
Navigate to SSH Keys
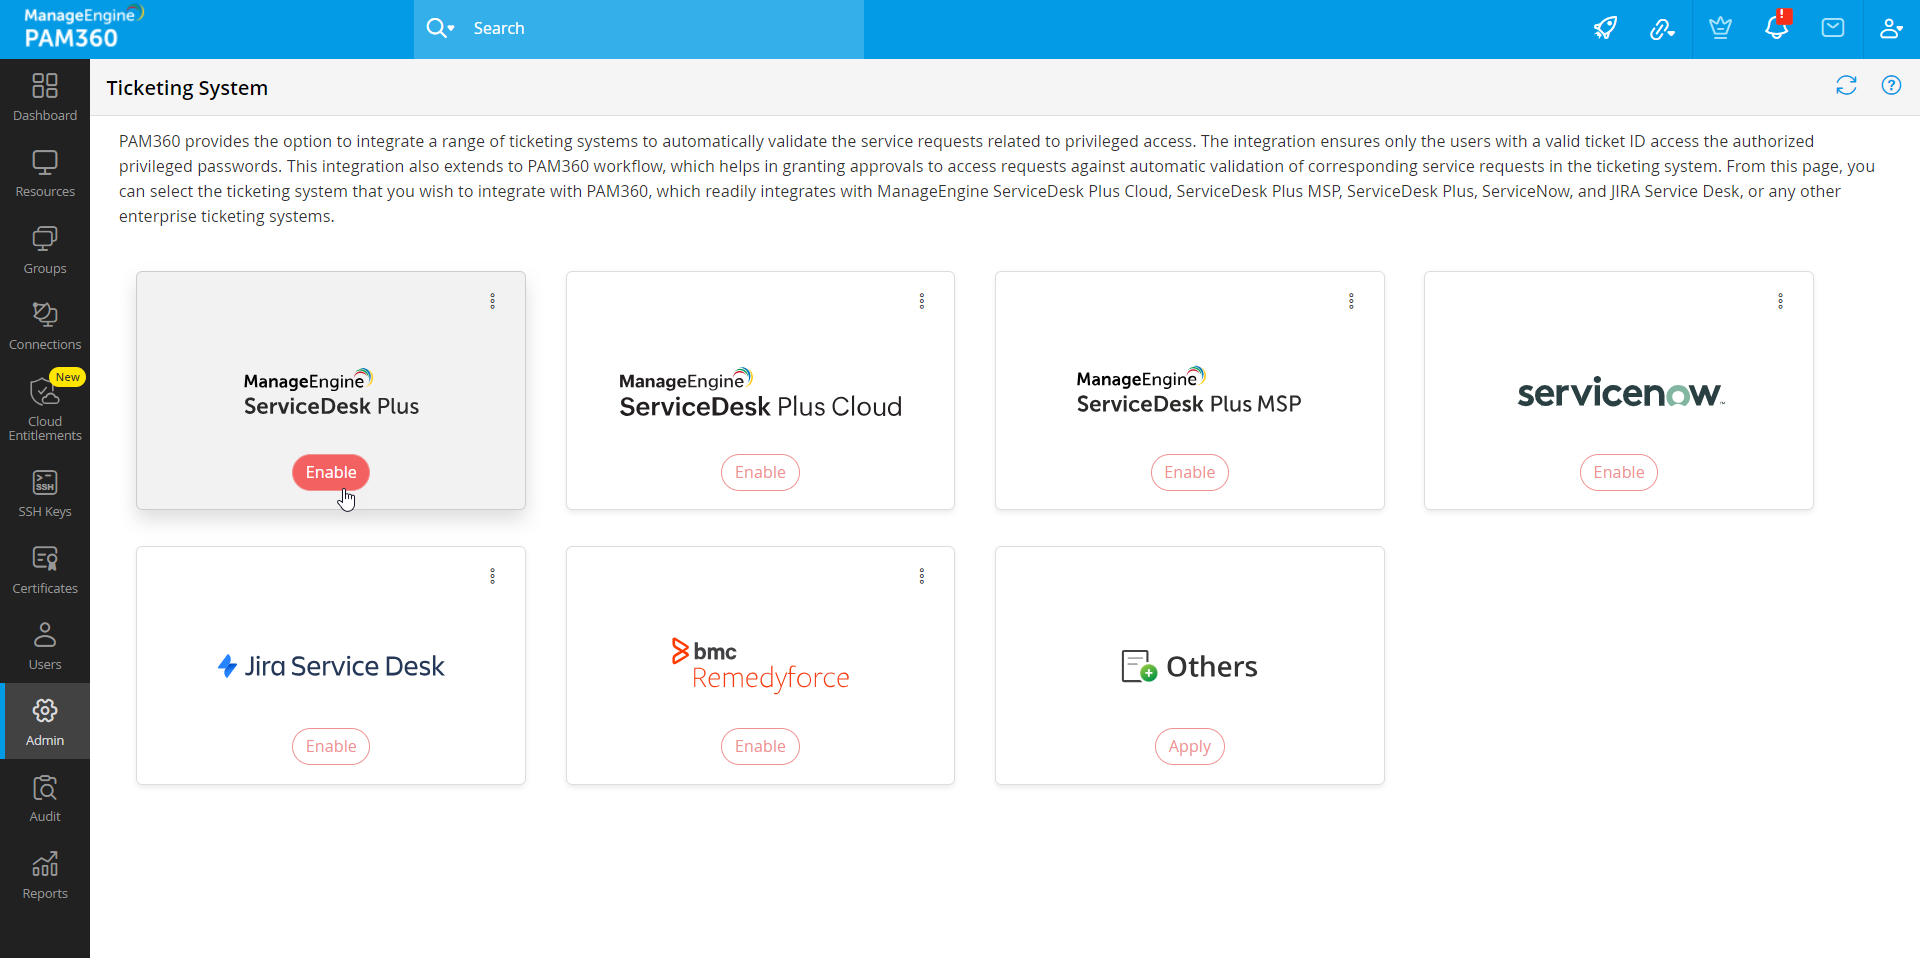click(x=45, y=494)
